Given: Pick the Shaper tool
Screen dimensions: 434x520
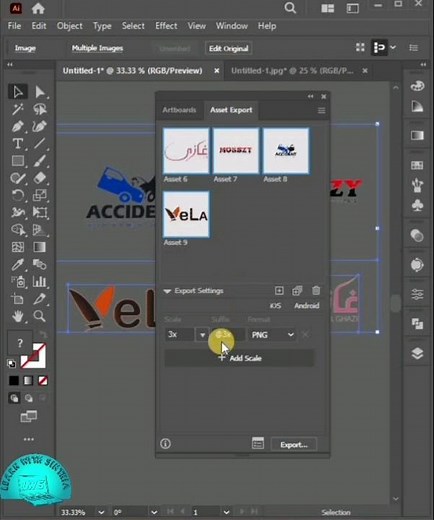Looking at the screenshot, I should 18,178.
